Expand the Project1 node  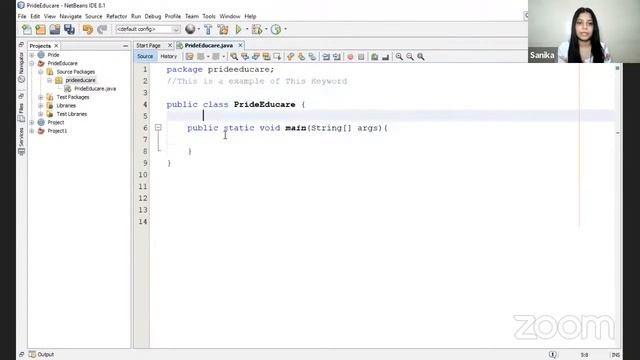point(32,131)
